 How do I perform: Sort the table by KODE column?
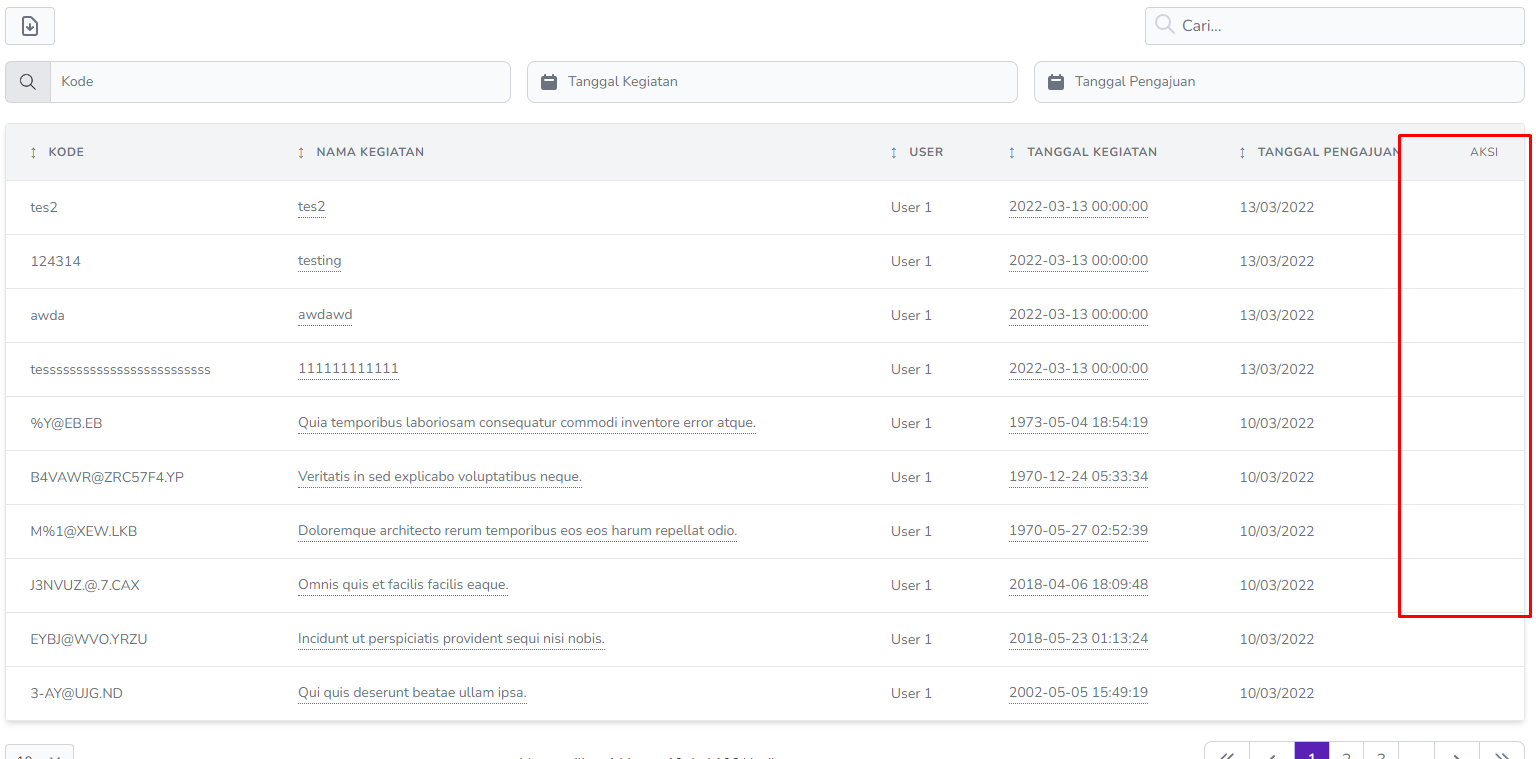(35, 152)
